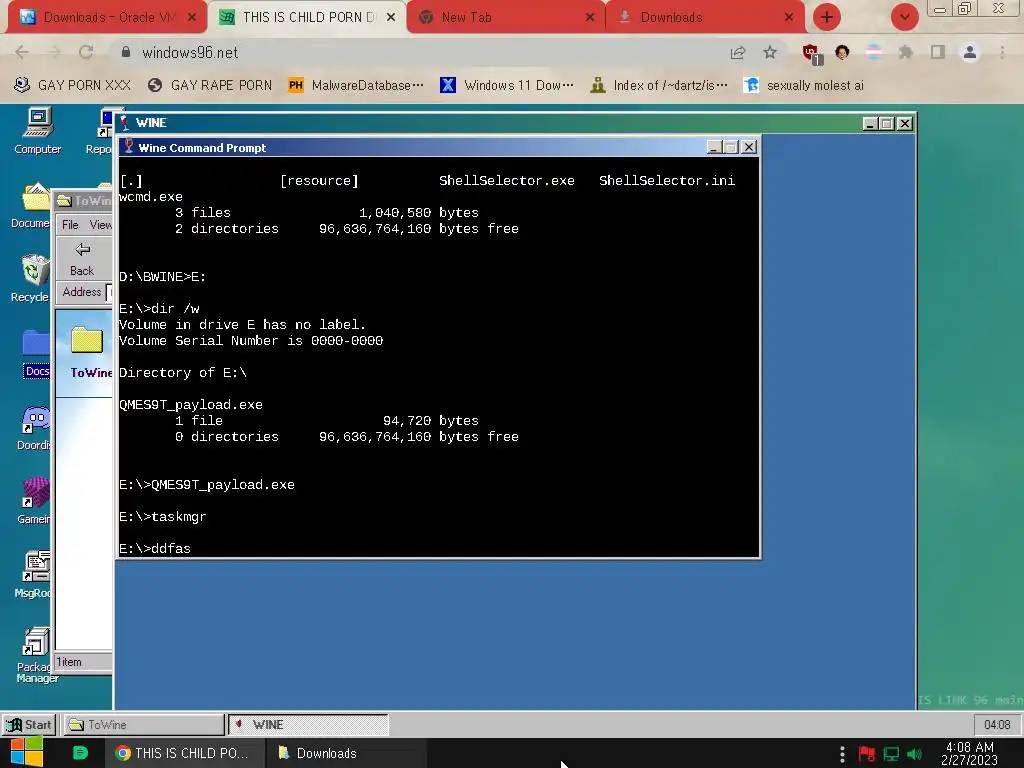Image resolution: width=1024 pixels, height=768 pixels.
Task: Click the green app icon on host taskbar
Action: pos(80,753)
